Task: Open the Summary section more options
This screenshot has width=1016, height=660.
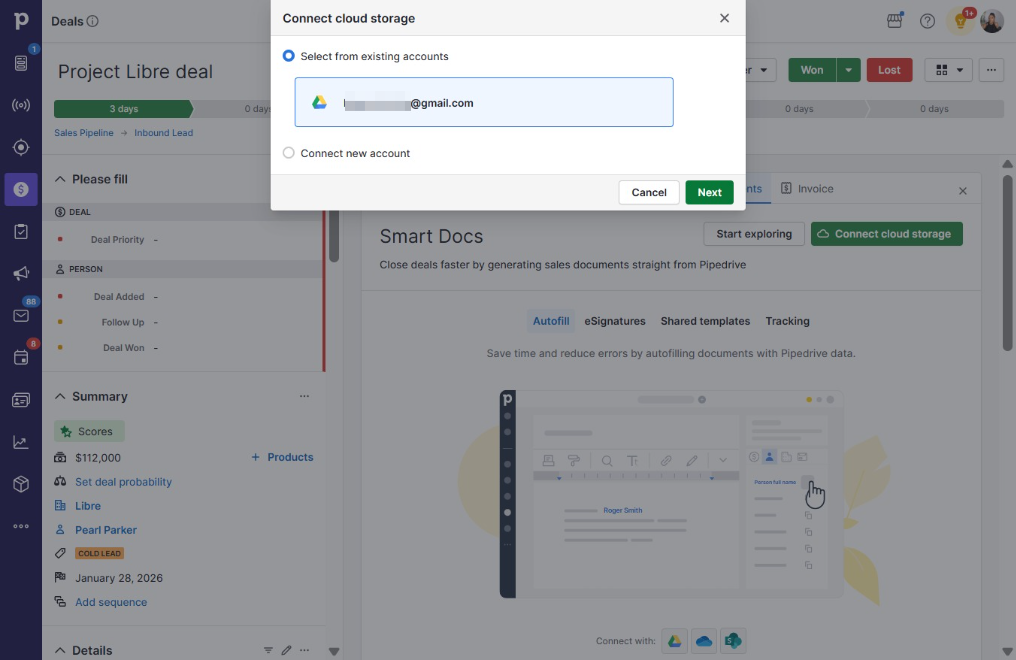Action: (305, 396)
